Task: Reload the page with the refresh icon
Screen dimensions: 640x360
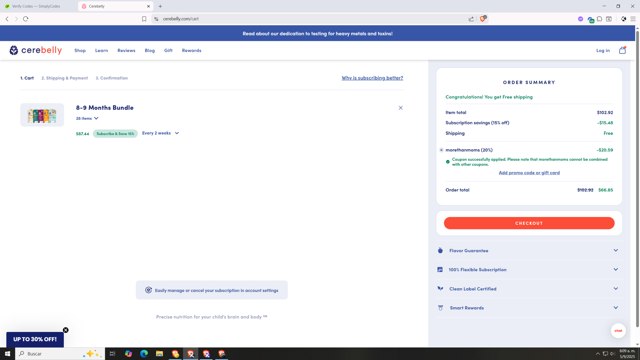Action: pyautogui.click(x=26, y=19)
